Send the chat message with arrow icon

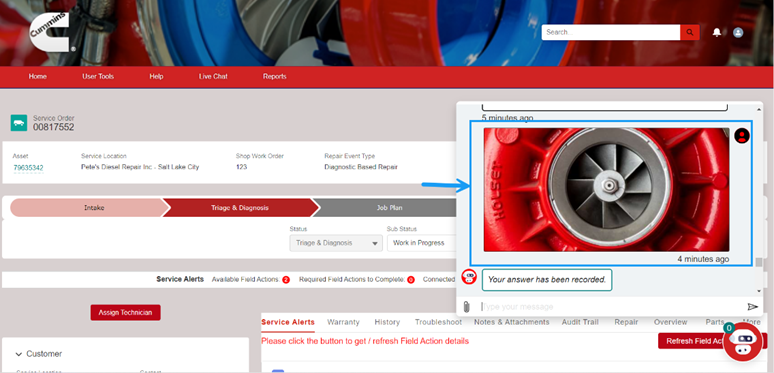(753, 307)
